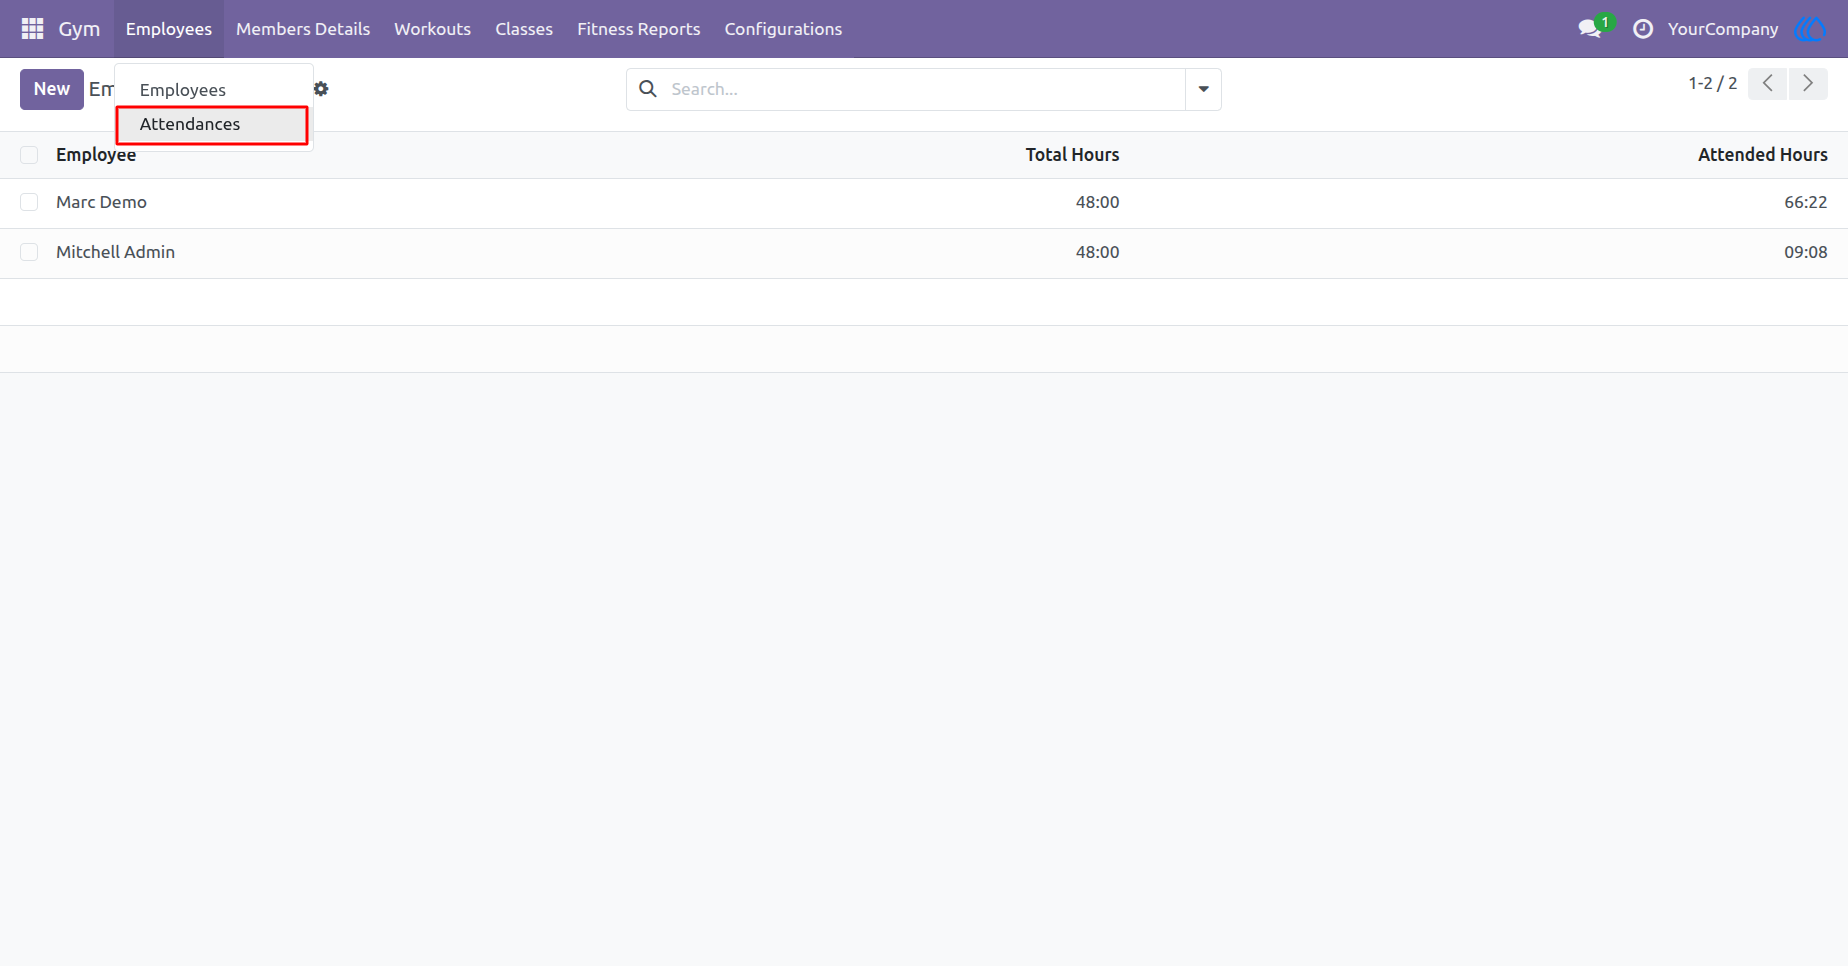The image size is (1848, 966).
Task: Click Marc Demo's total hours 48:00
Action: pyautogui.click(x=1097, y=202)
